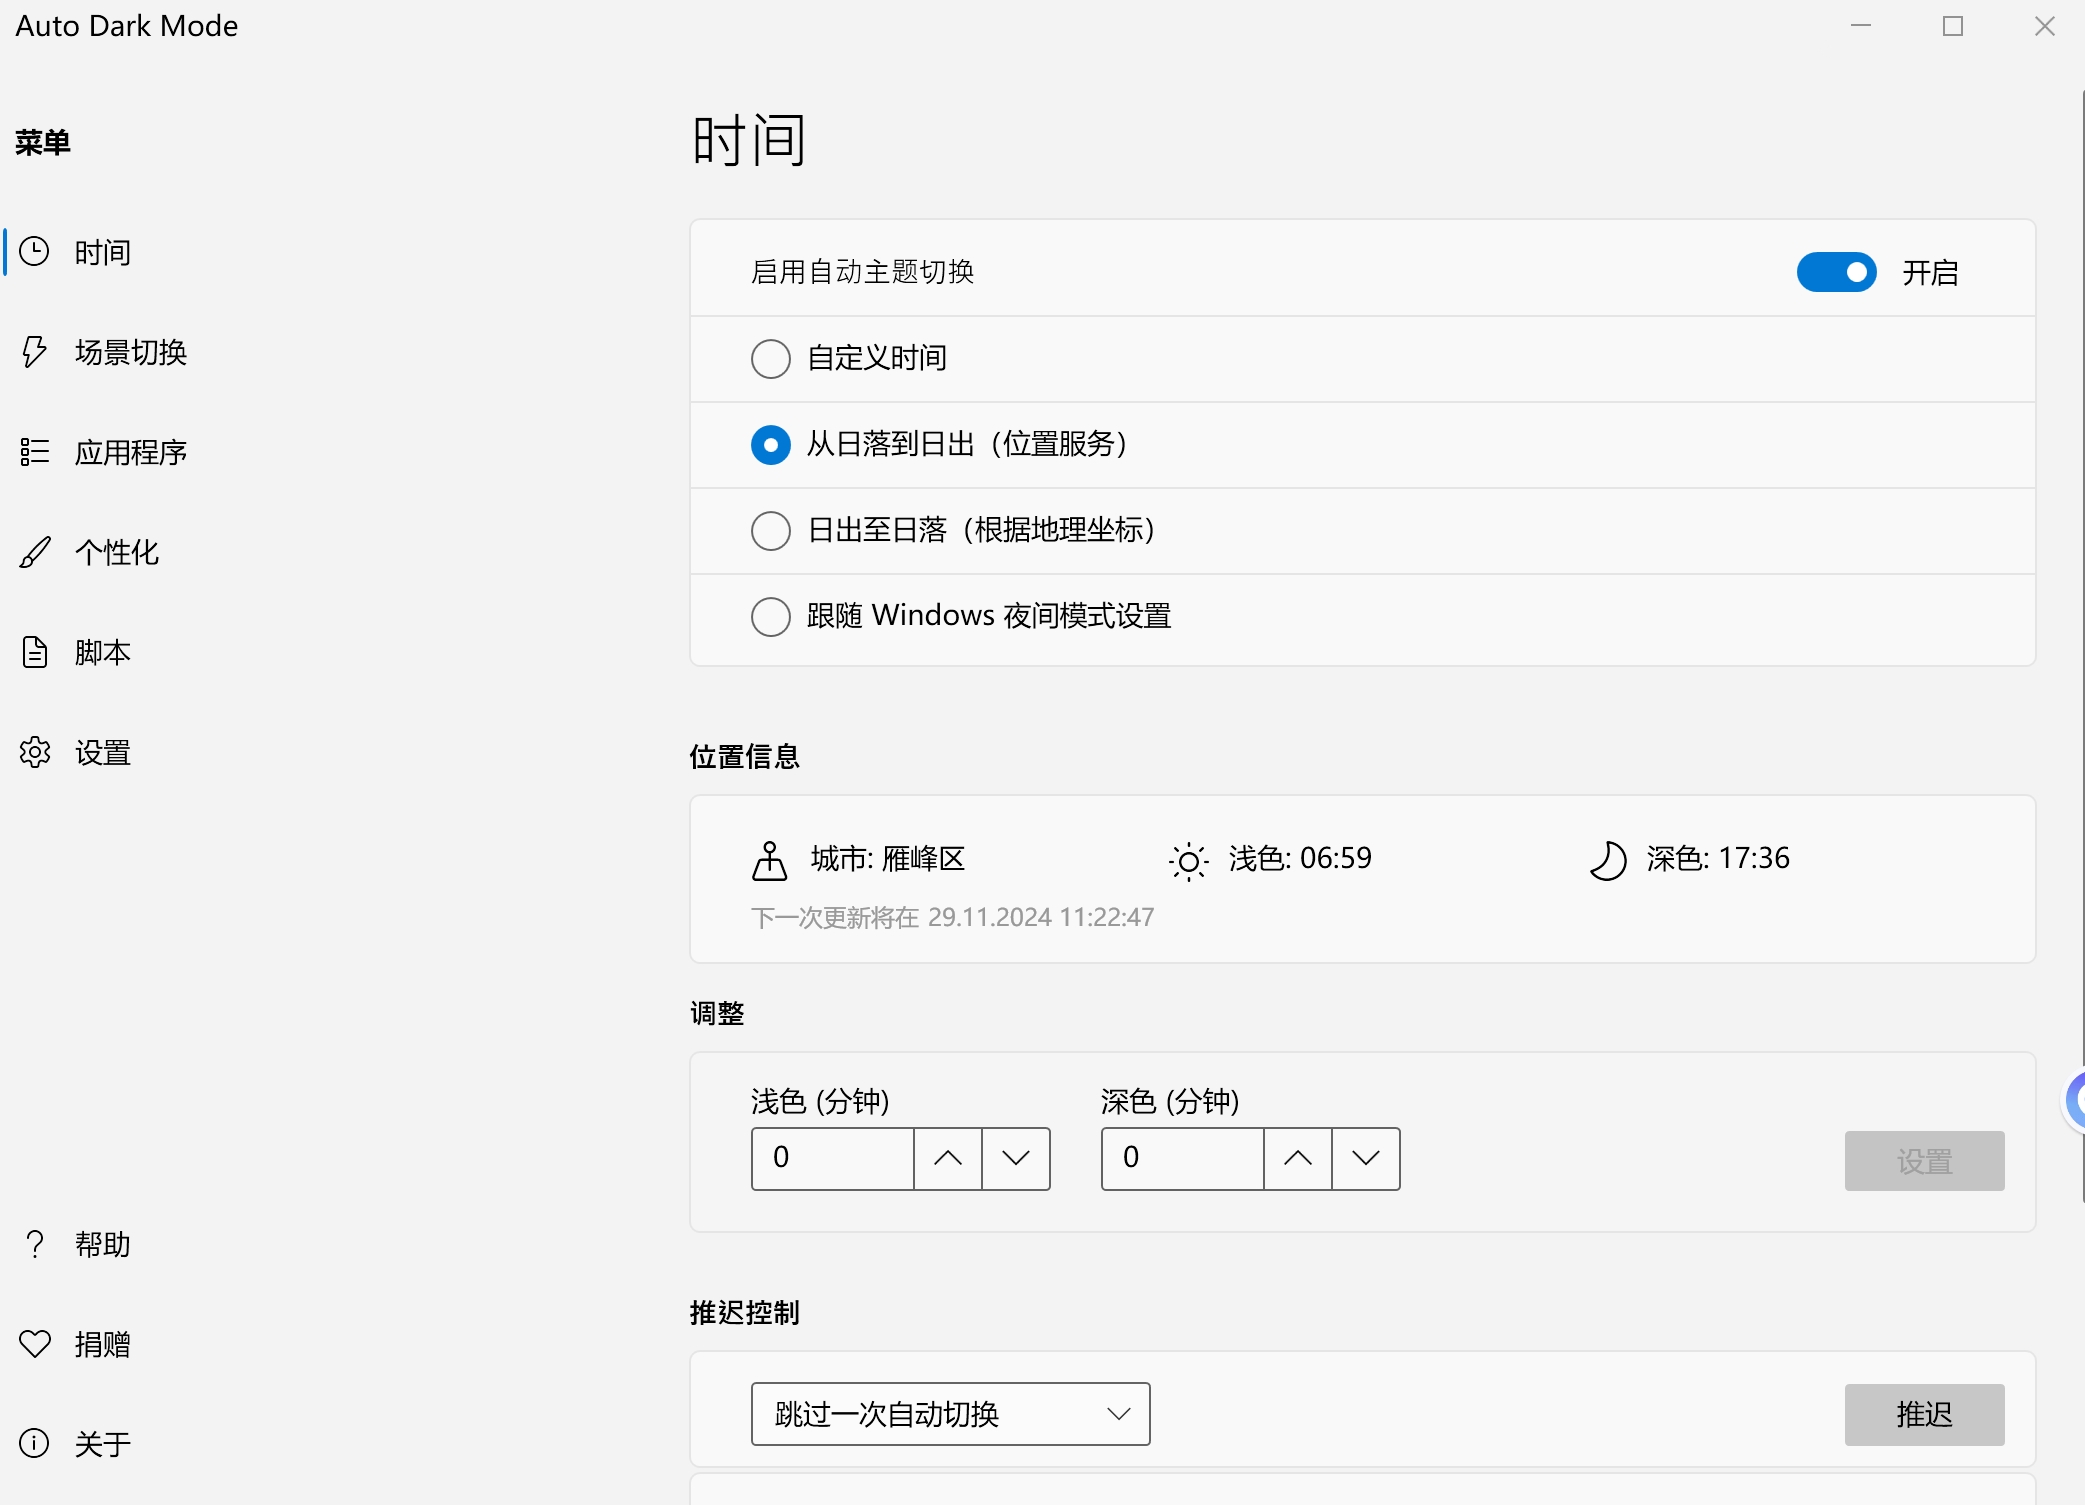Click the vertical scrollbar on the right
The width and height of the screenshot is (2085, 1505).
coord(2083,645)
